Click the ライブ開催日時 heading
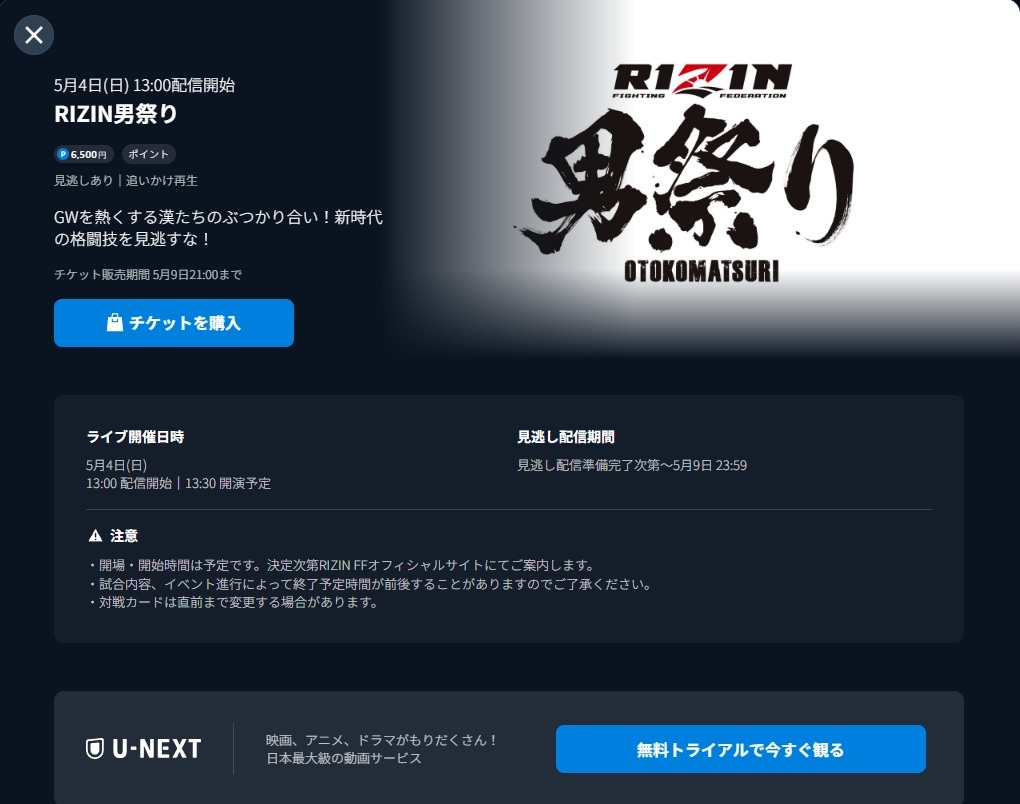 135,437
